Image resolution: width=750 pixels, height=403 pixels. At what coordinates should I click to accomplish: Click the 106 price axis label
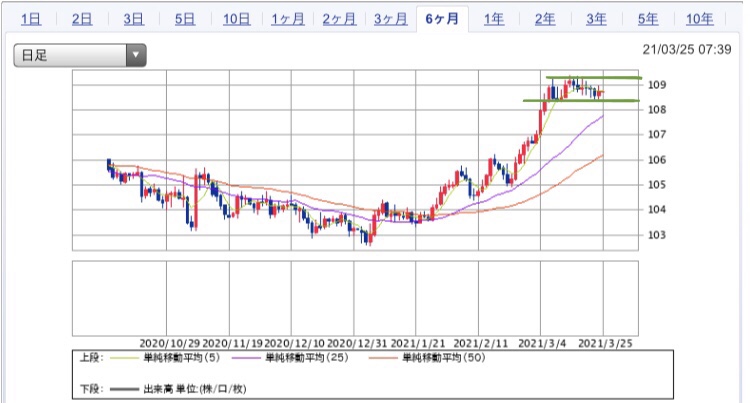pos(657,160)
